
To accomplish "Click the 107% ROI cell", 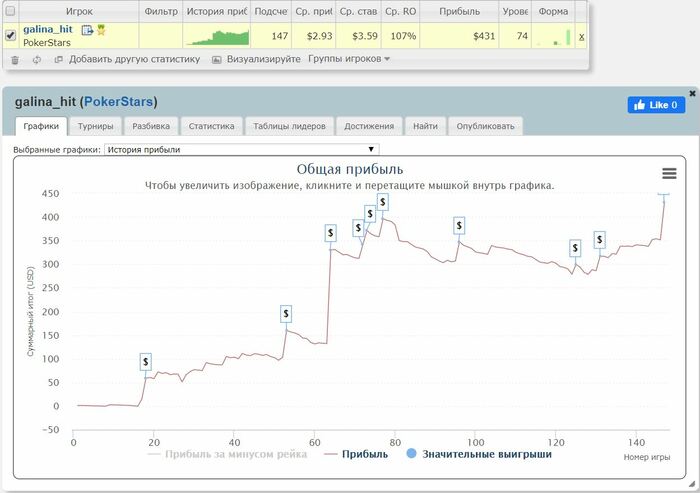I will click(400, 36).
